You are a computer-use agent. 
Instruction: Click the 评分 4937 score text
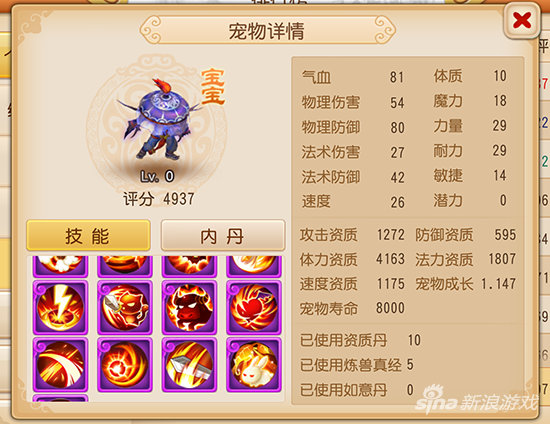tap(159, 199)
